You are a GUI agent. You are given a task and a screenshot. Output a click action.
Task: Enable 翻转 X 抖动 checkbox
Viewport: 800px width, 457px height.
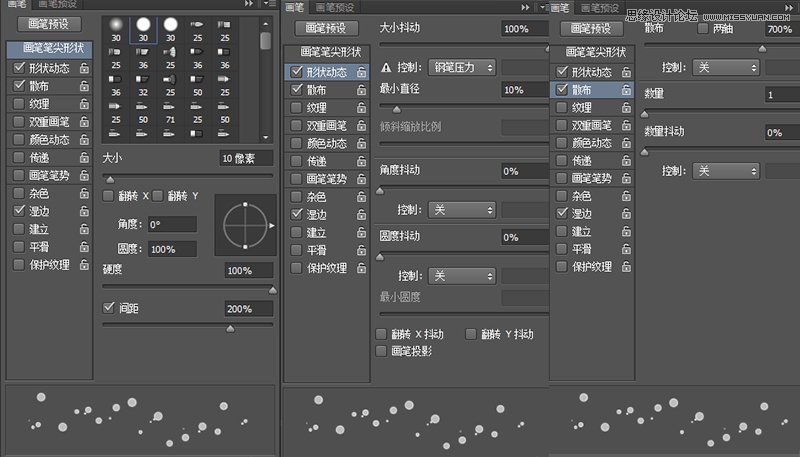pyautogui.click(x=381, y=334)
